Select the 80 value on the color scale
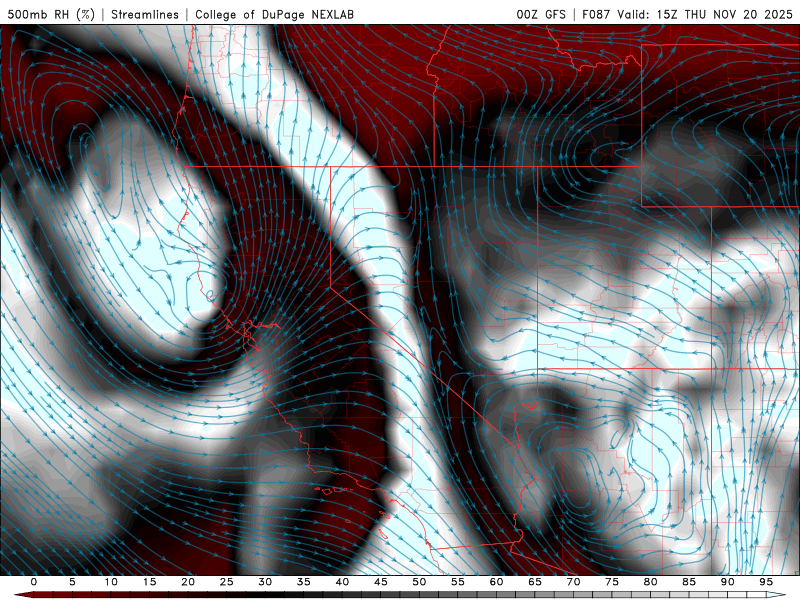Viewport: 800px width, 600px height. coord(650,582)
